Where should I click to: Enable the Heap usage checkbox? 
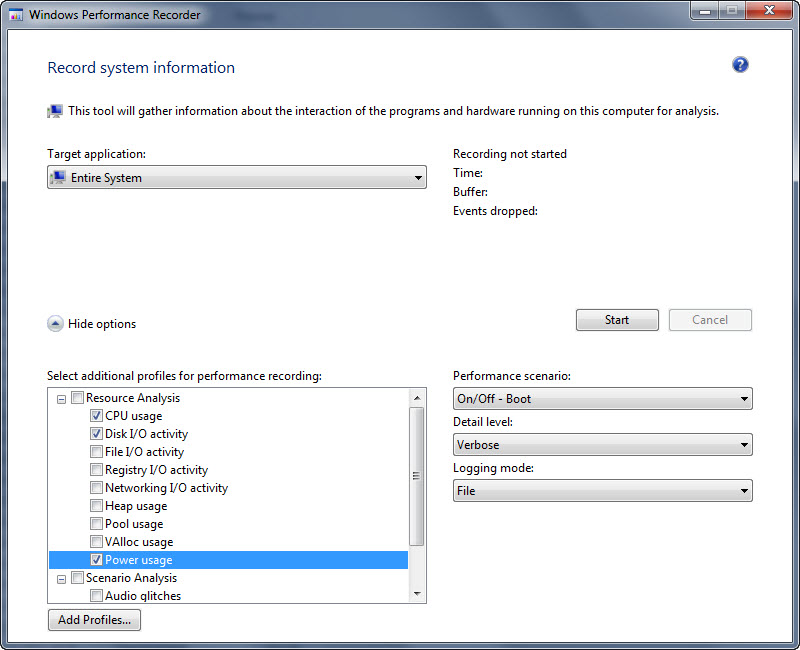point(96,506)
